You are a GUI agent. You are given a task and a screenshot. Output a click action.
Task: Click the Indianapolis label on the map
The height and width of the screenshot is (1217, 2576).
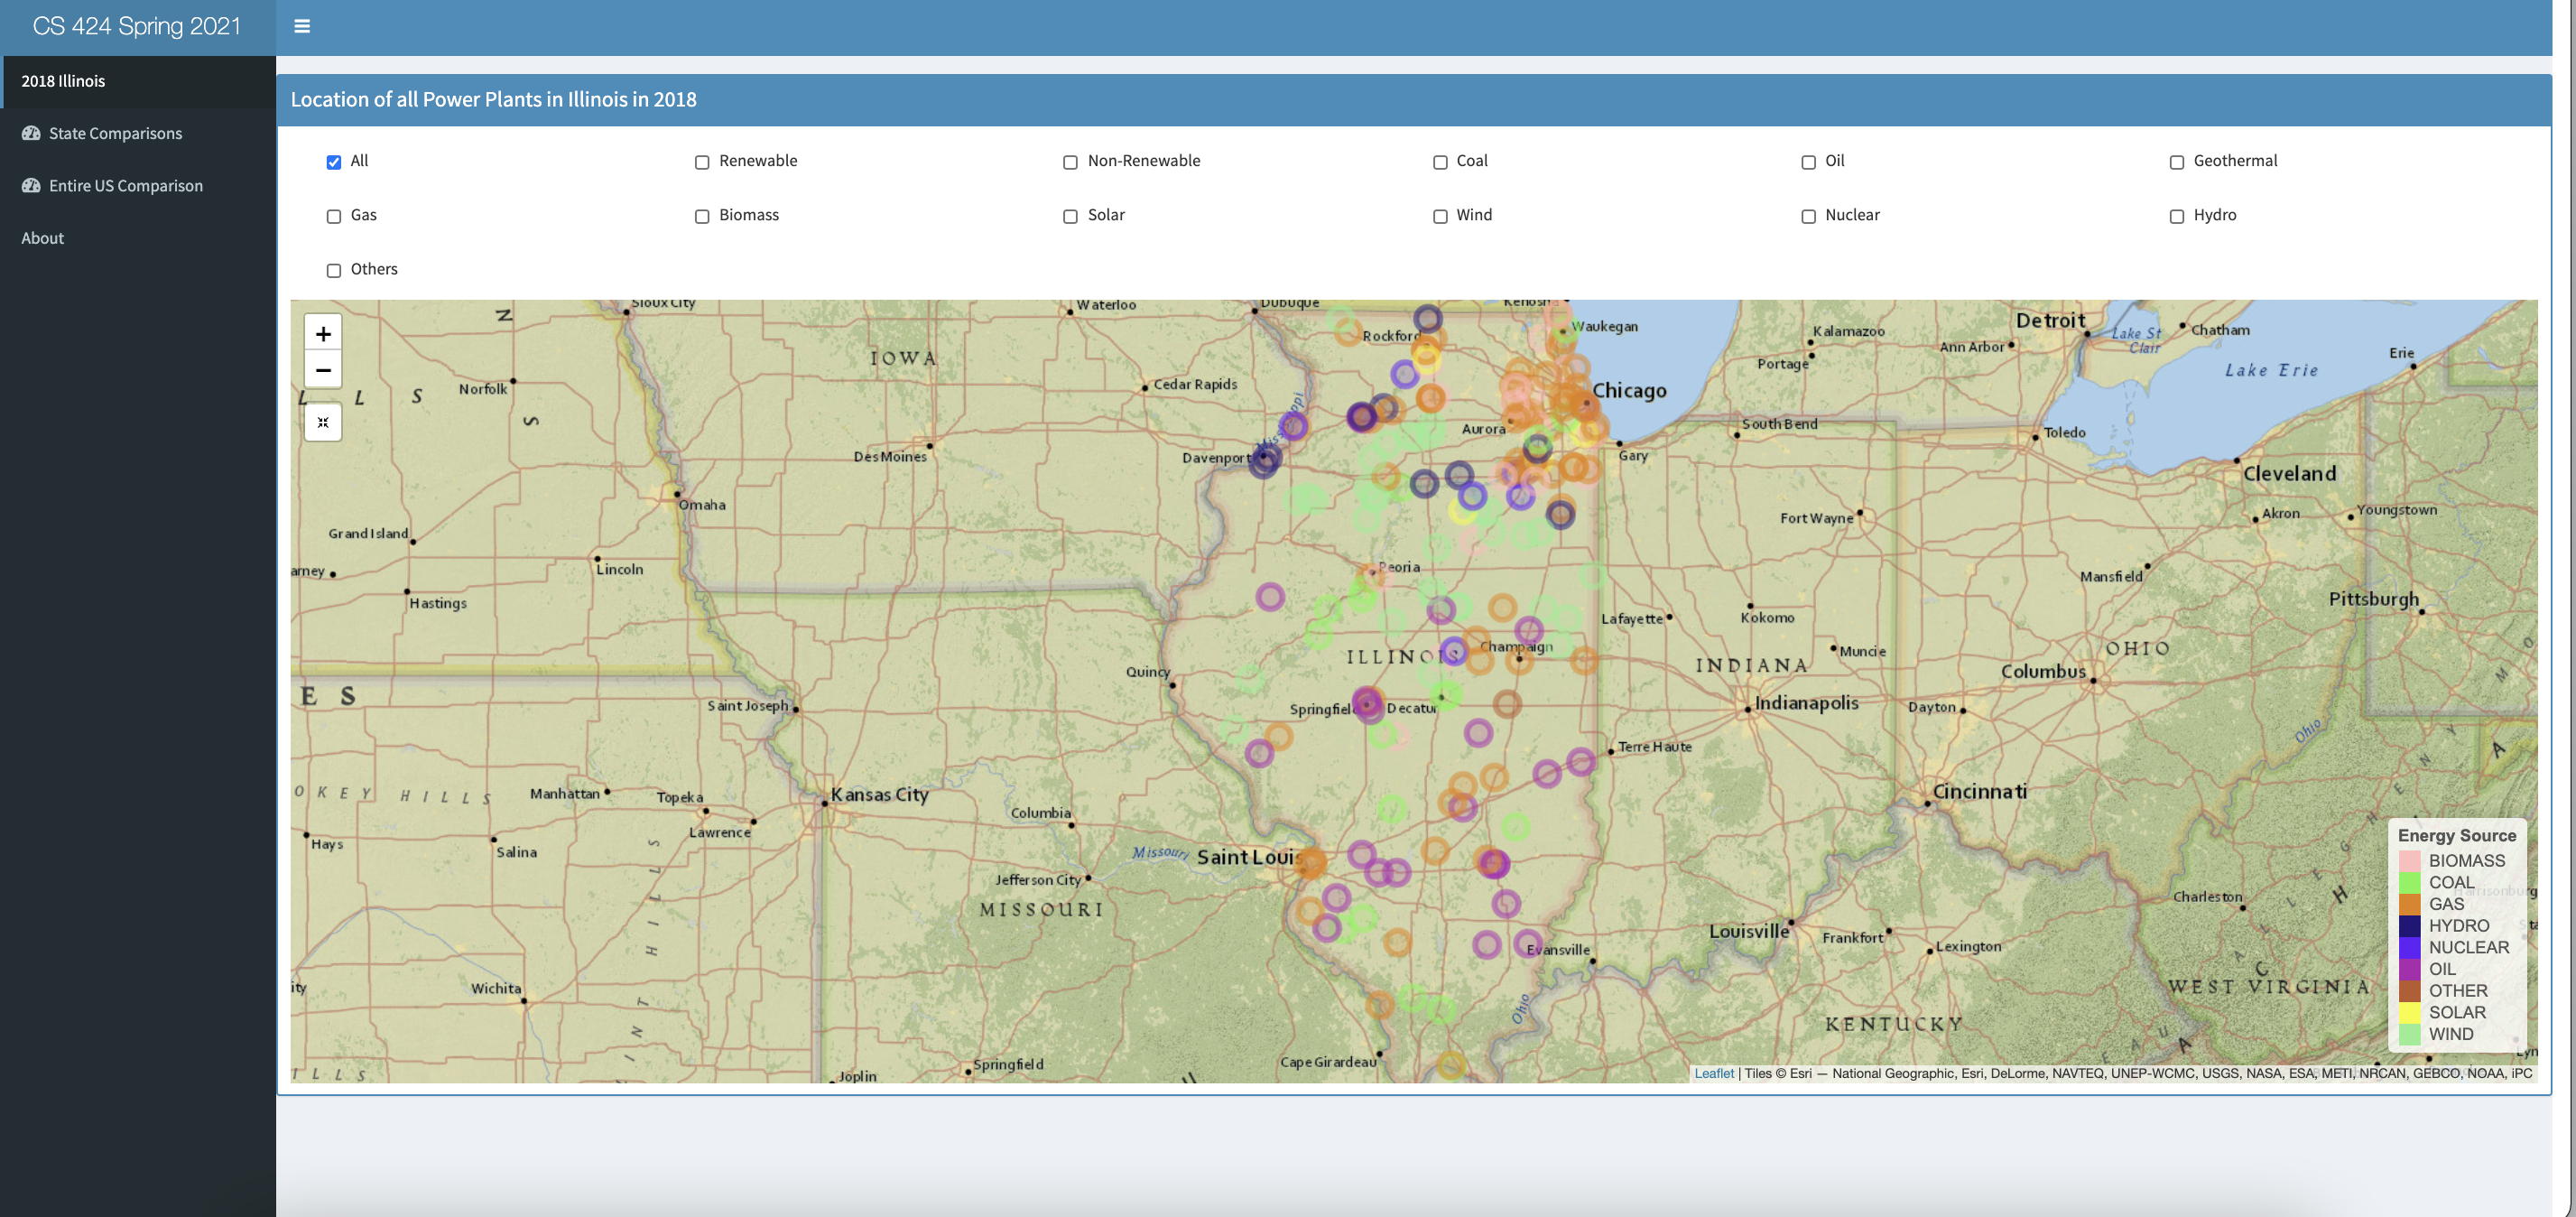[x=1806, y=703]
